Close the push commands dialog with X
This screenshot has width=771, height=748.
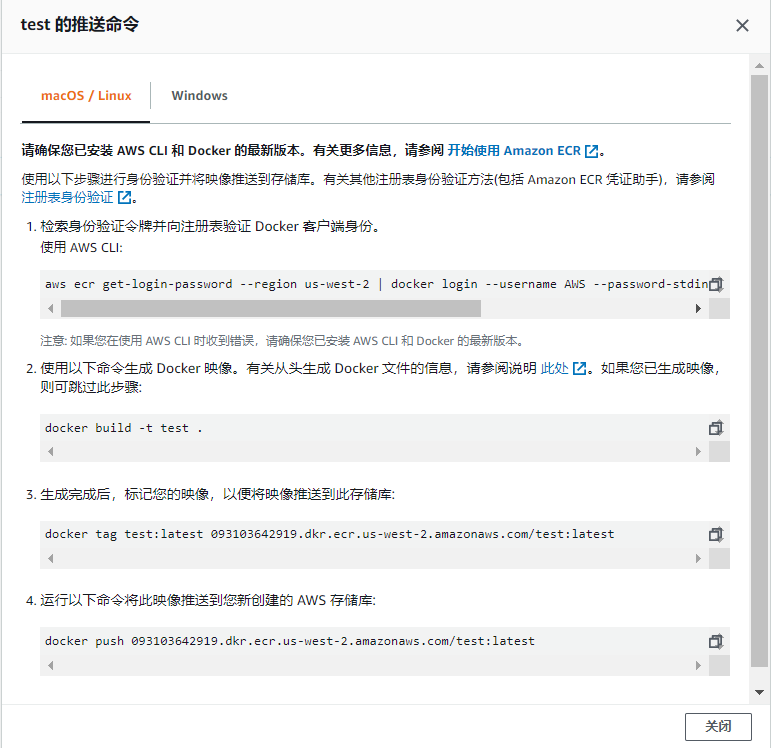742,26
